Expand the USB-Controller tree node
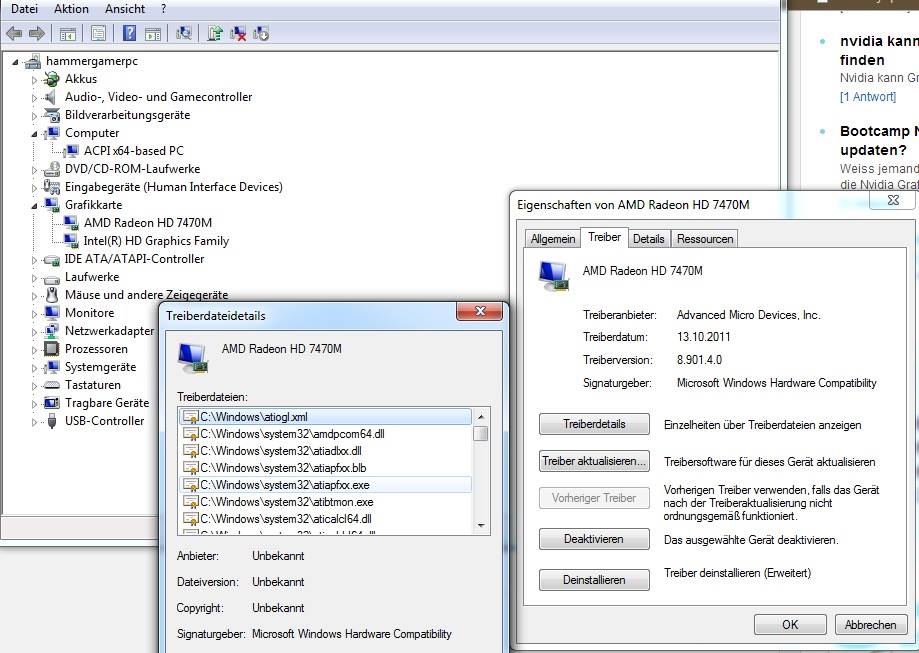Screen dimensions: 919x653 coord(34,422)
